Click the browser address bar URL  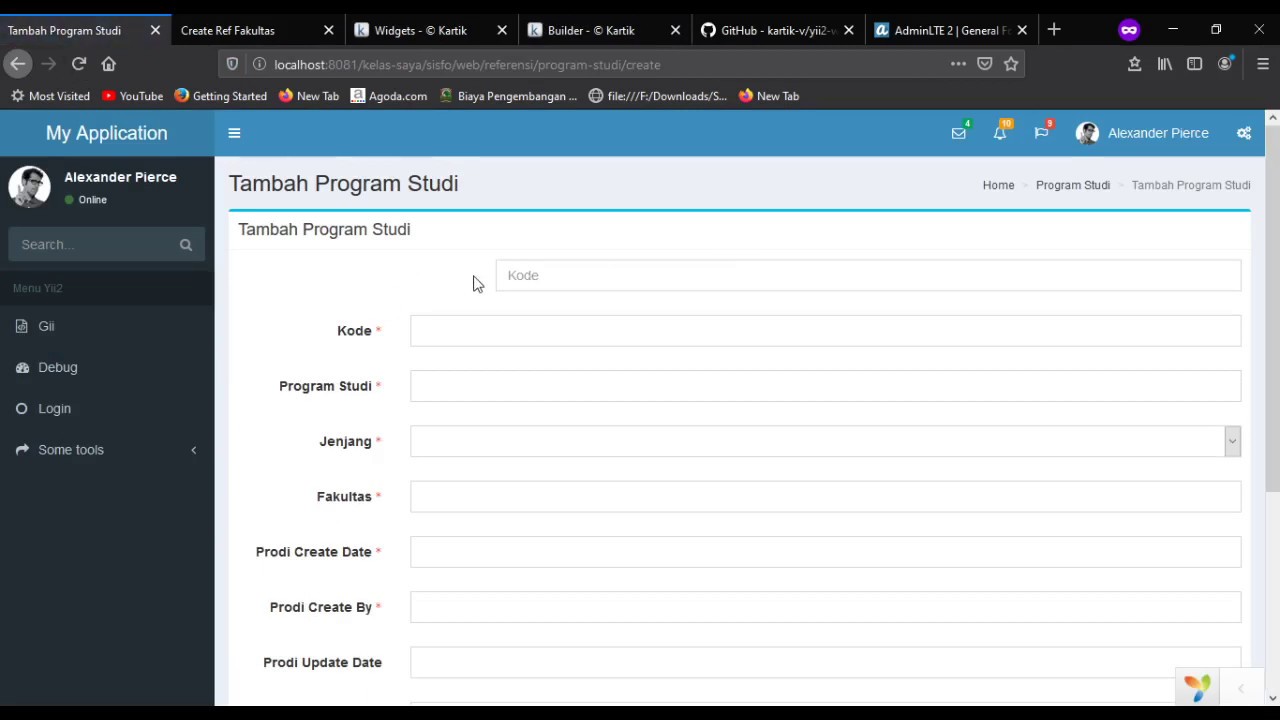click(467, 64)
